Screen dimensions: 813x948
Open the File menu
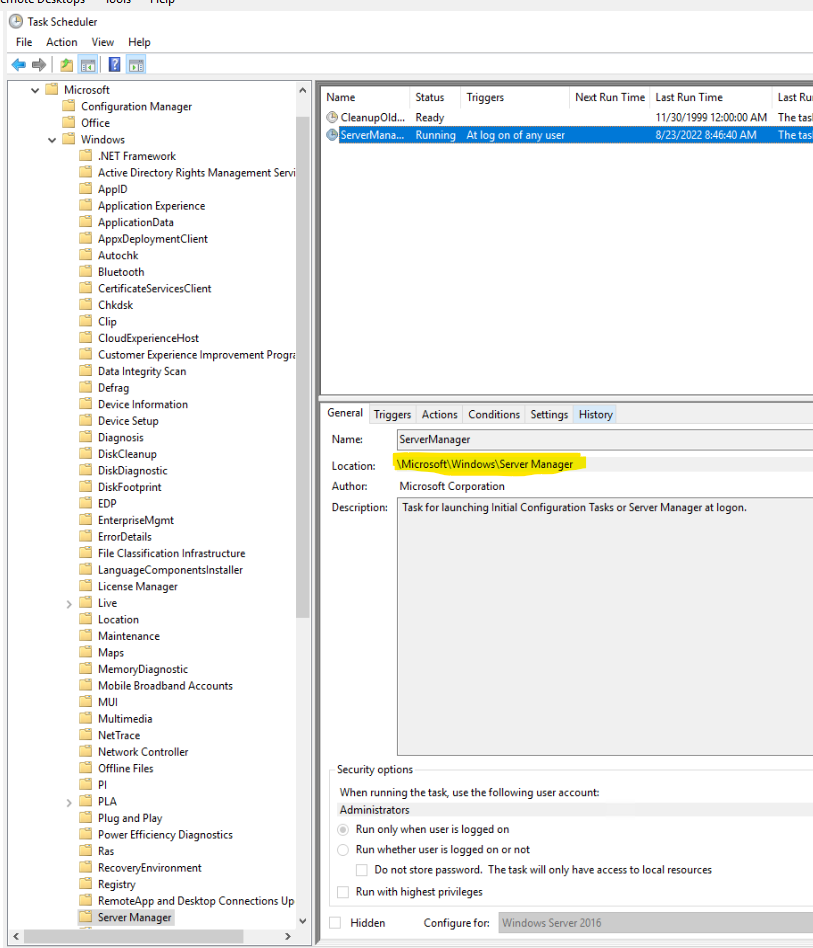(24, 42)
